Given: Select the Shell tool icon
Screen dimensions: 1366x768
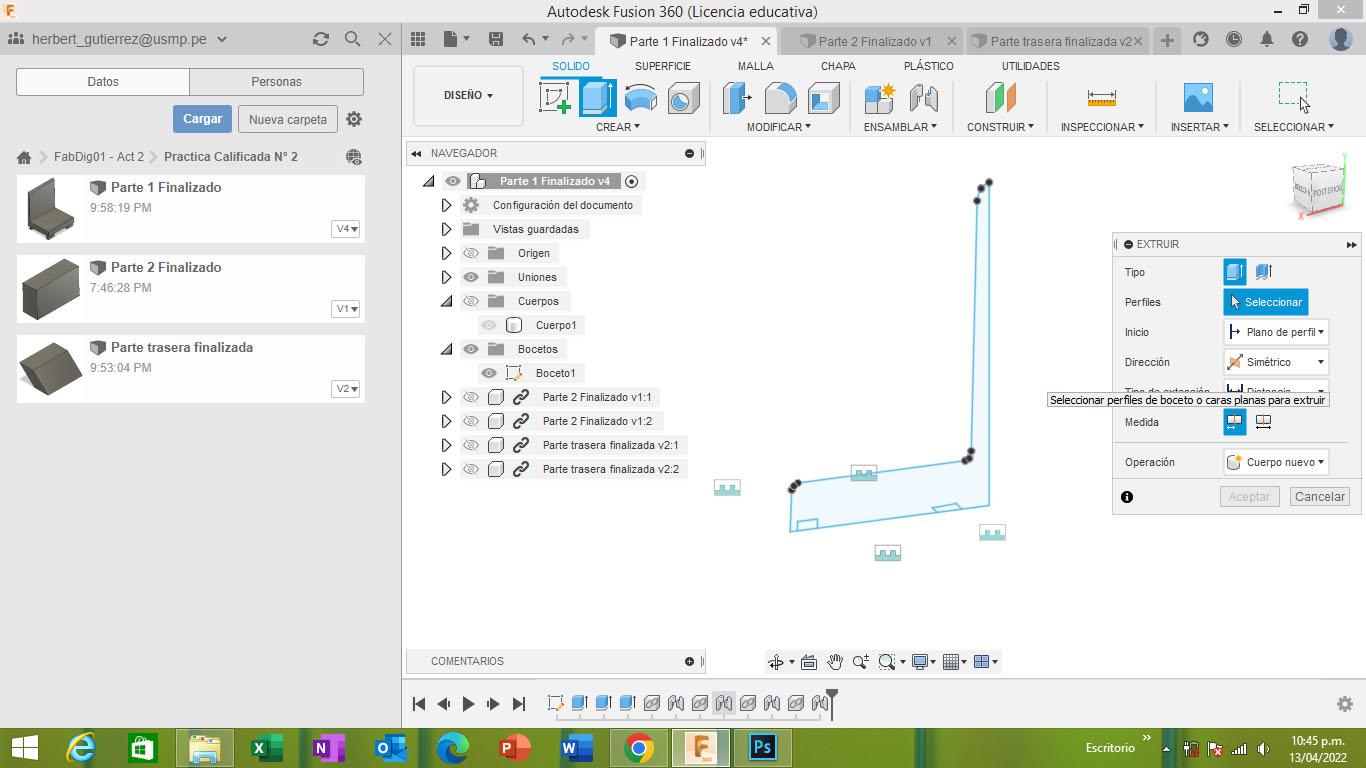Looking at the screenshot, I should 823,97.
